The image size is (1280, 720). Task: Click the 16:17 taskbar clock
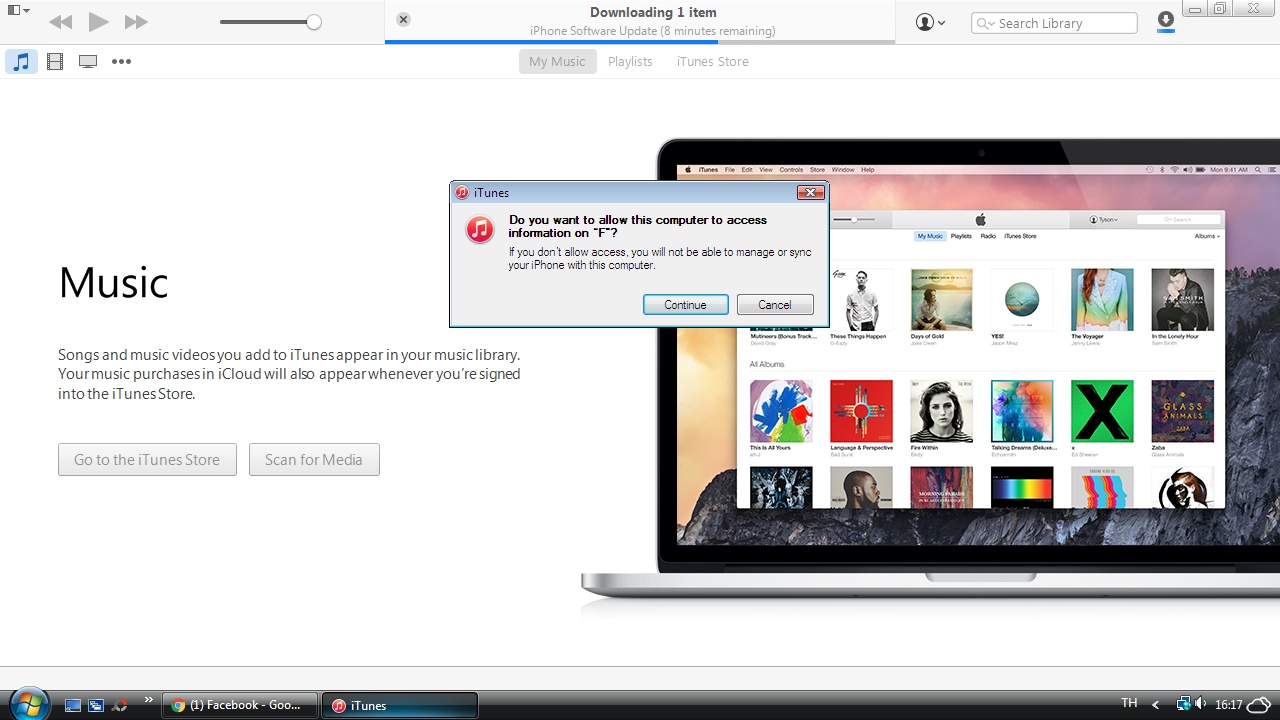(1228, 705)
